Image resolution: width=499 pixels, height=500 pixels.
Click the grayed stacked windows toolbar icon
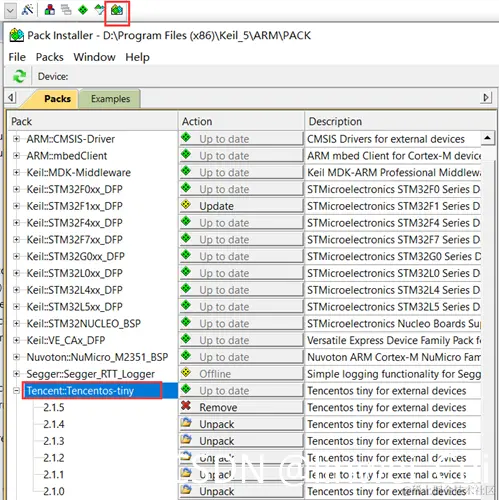66,10
